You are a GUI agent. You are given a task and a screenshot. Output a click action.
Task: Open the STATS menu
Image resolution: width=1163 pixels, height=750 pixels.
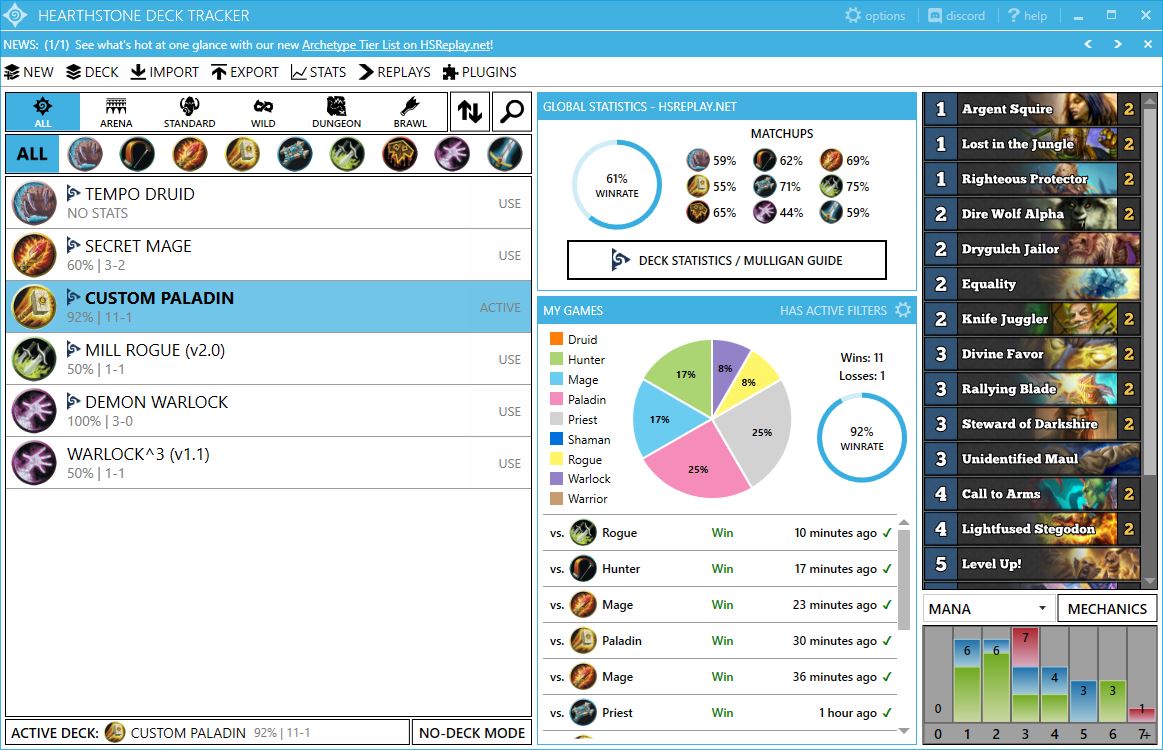[x=318, y=72]
